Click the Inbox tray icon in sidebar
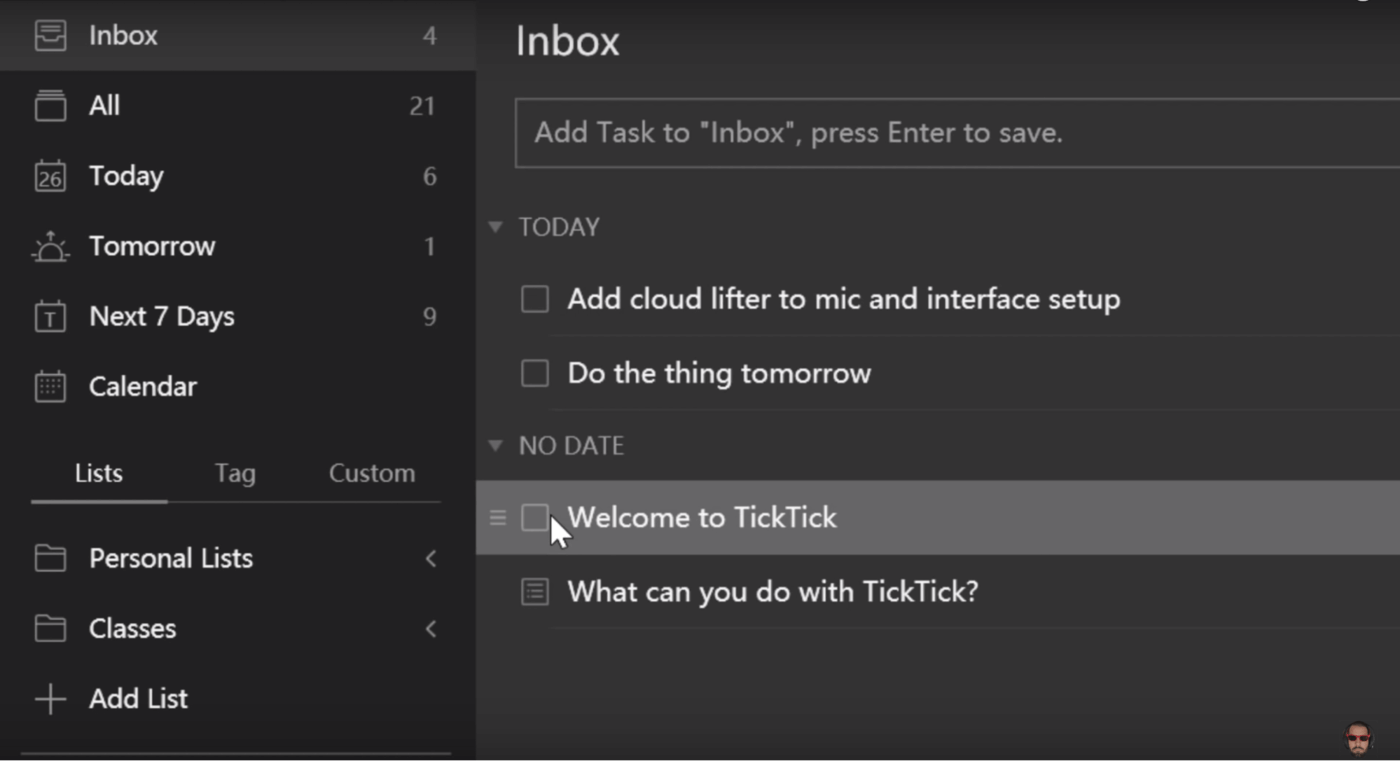Screen dimensions: 1400x761 [x=50, y=35]
